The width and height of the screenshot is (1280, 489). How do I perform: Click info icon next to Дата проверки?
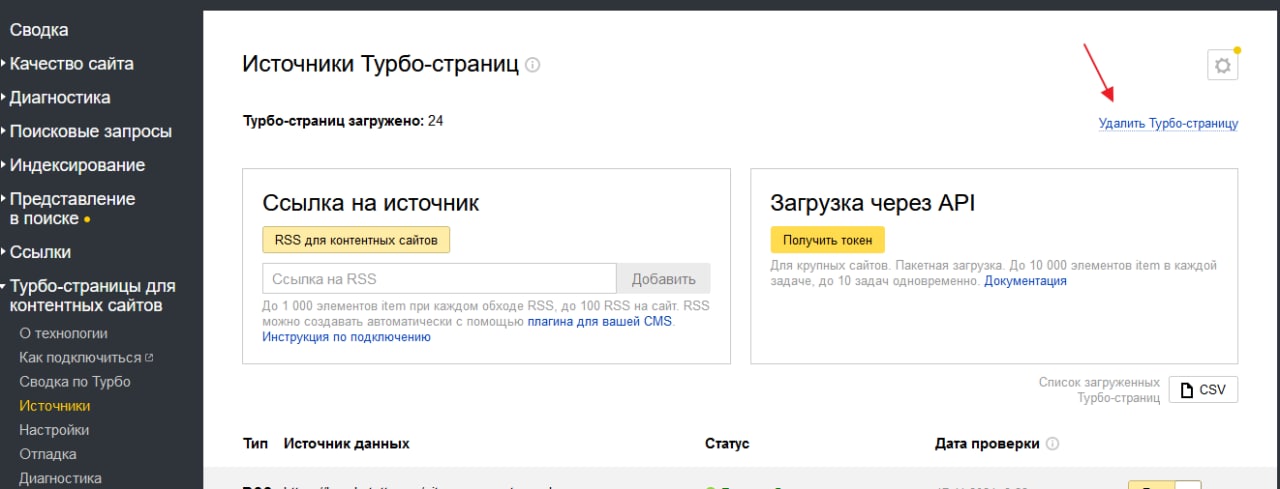pyautogui.click(x=1052, y=444)
